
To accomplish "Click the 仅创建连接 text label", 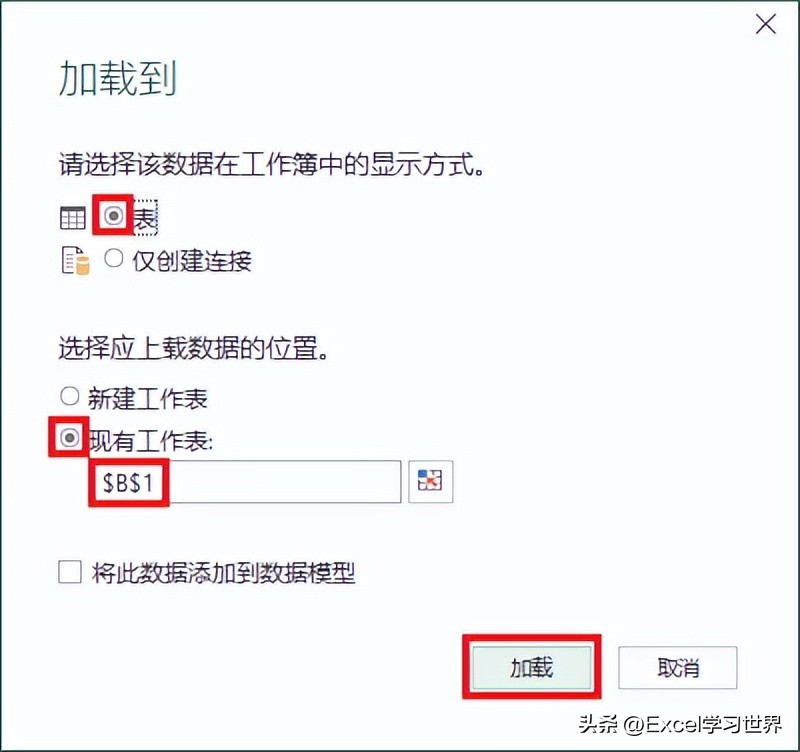I will 192,261.
